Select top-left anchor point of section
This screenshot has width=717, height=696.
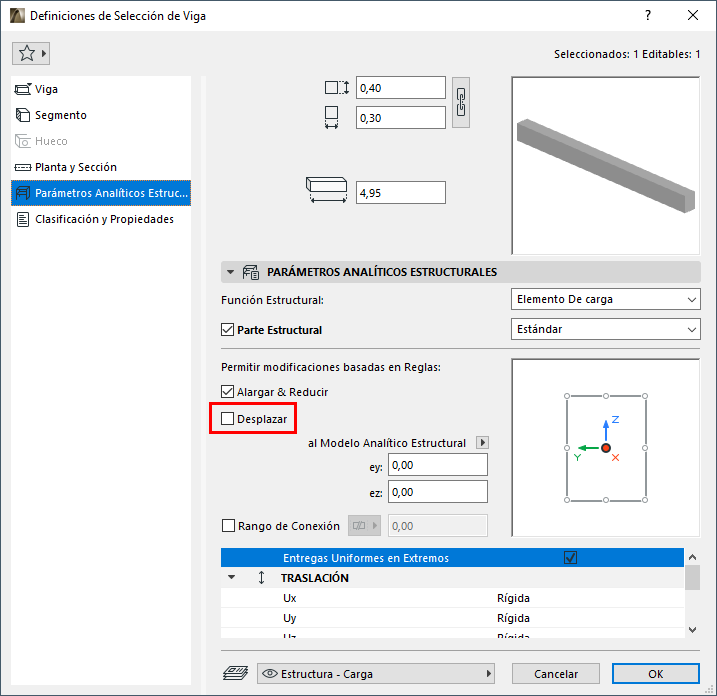click(x=567, y=396)
